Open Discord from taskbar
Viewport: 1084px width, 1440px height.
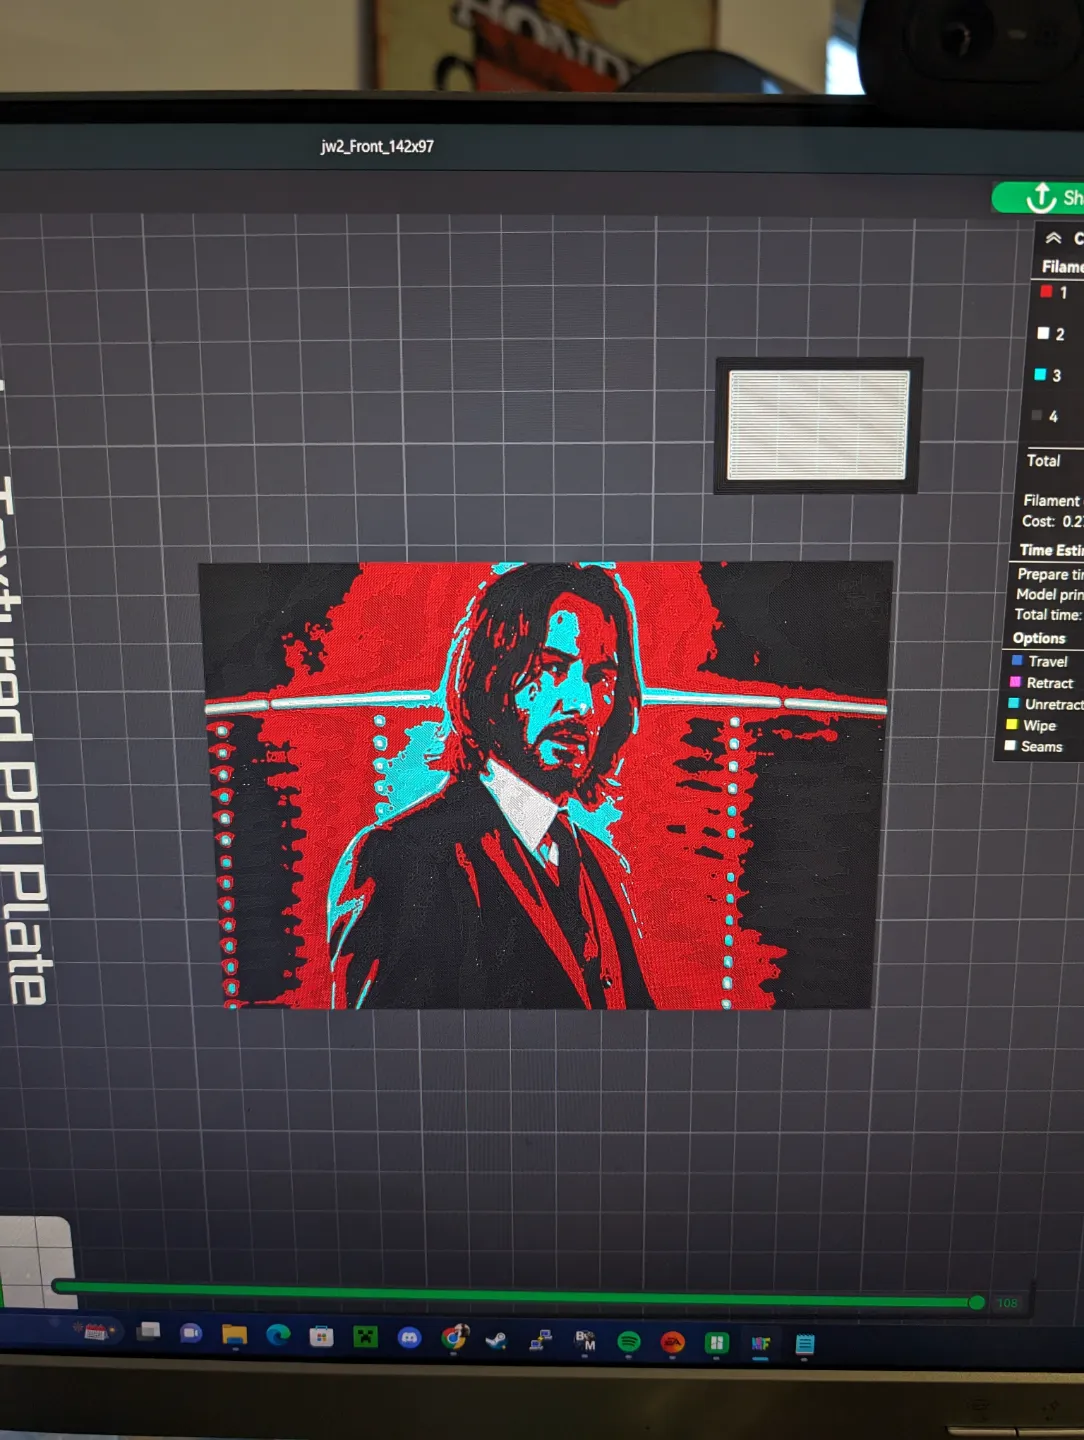[x=409, y=1337]
